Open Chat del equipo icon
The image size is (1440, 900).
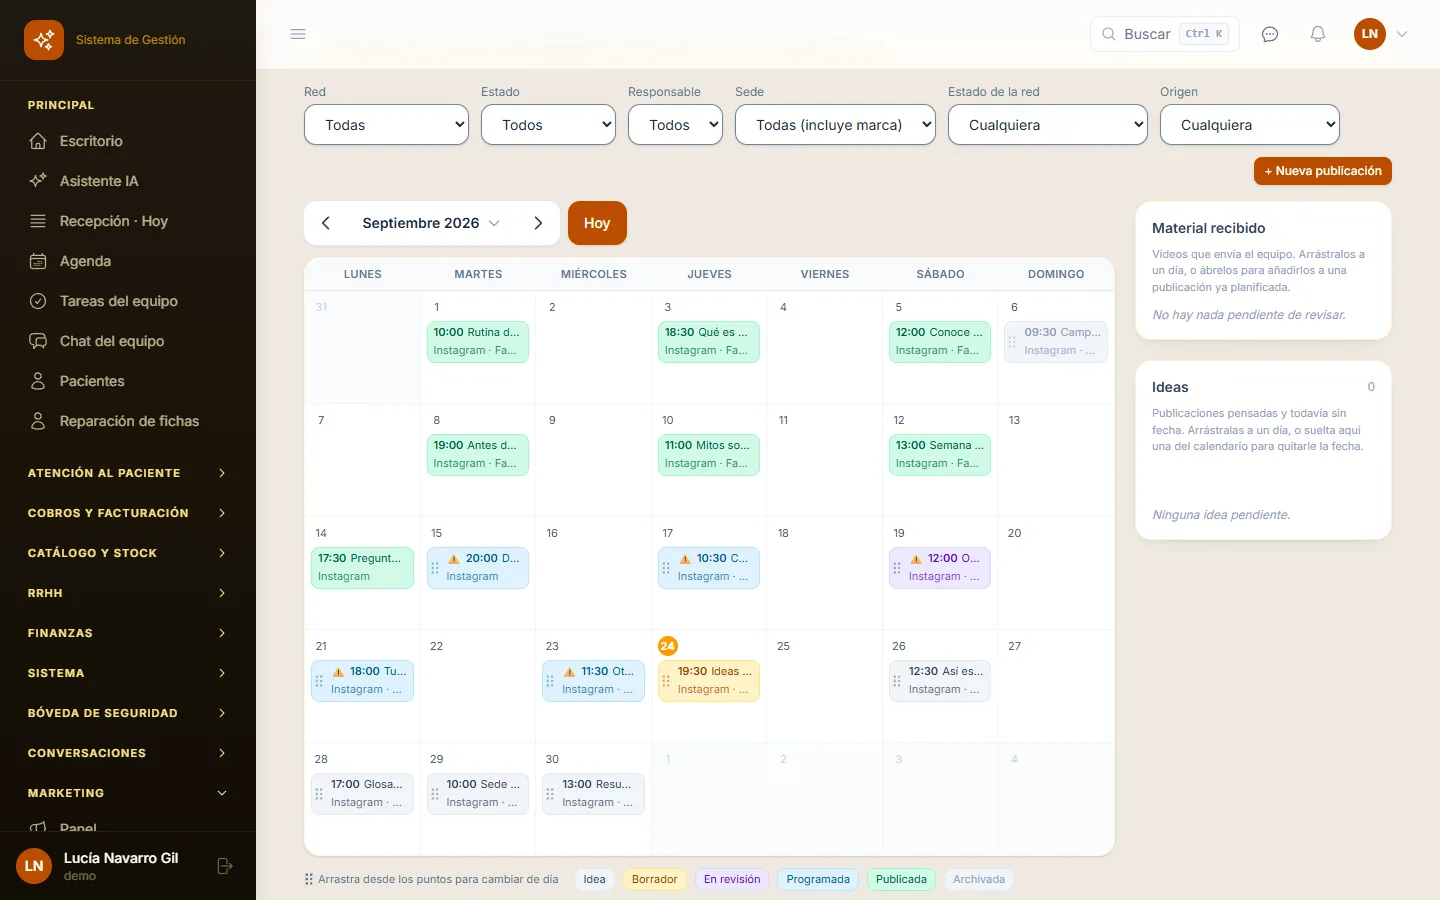click(x=38, y=341)
